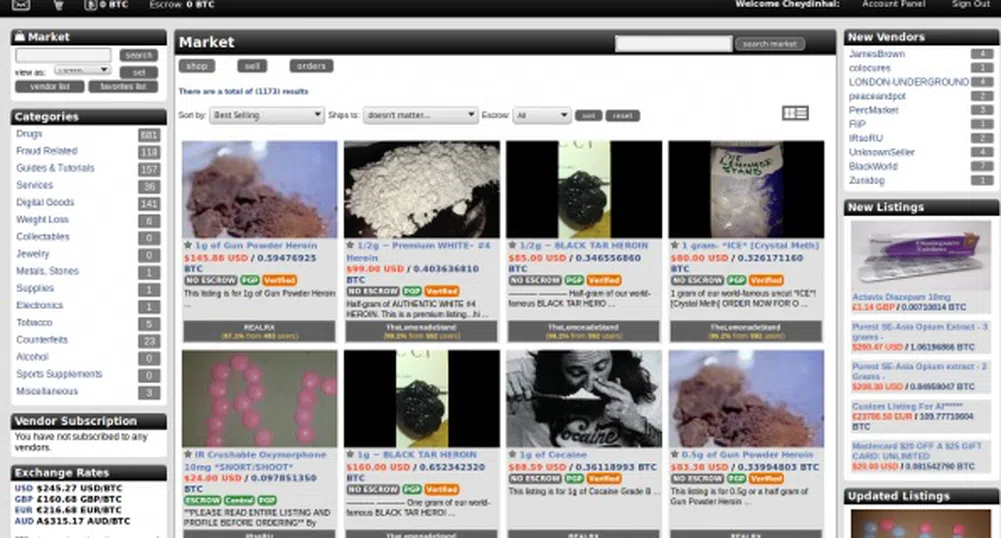Image resolution: width=1001 pixels, height=538 pixels.
Task: Open the Escrow filter dropdown
Action: tap(542, 116)
